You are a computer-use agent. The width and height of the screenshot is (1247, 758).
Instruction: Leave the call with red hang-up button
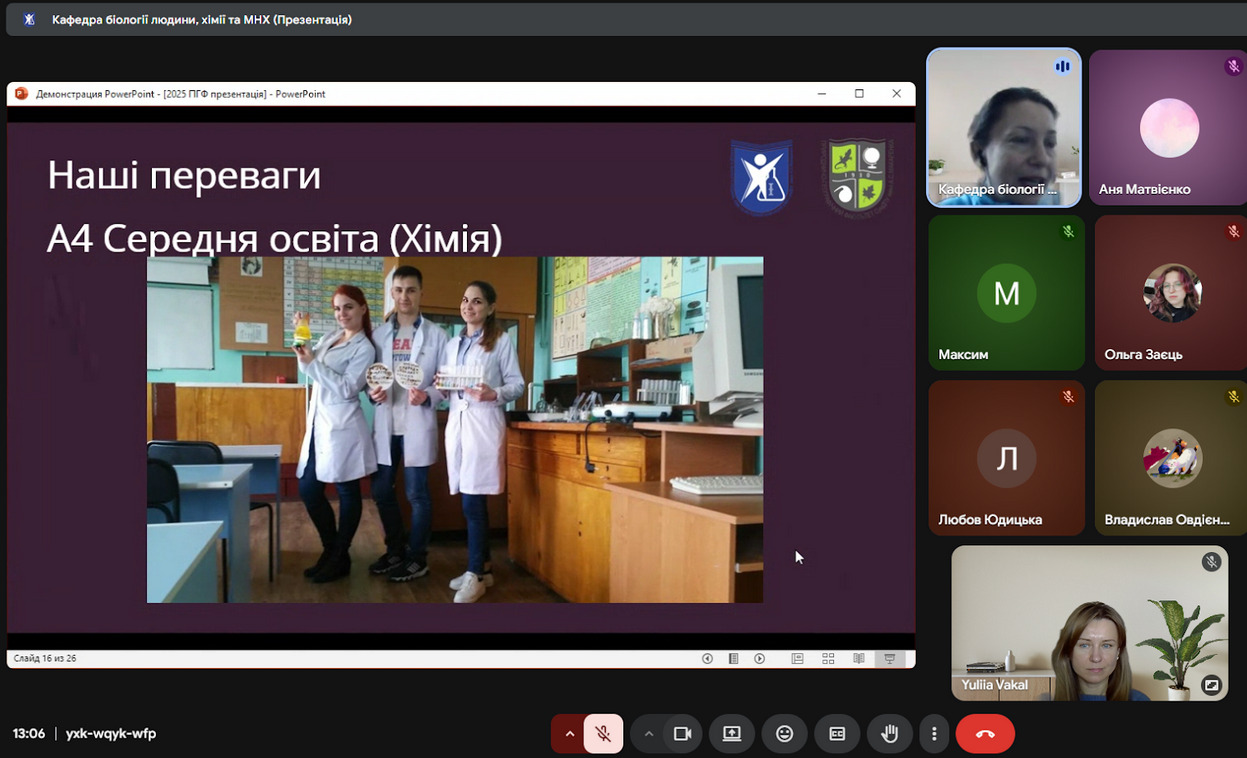tap(985, 734)
